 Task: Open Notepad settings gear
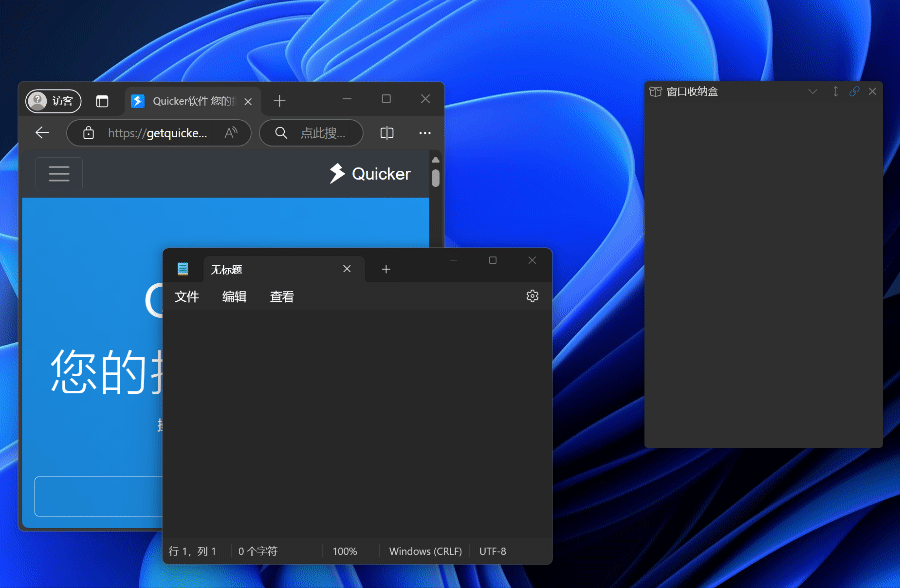tap(532, 296)
